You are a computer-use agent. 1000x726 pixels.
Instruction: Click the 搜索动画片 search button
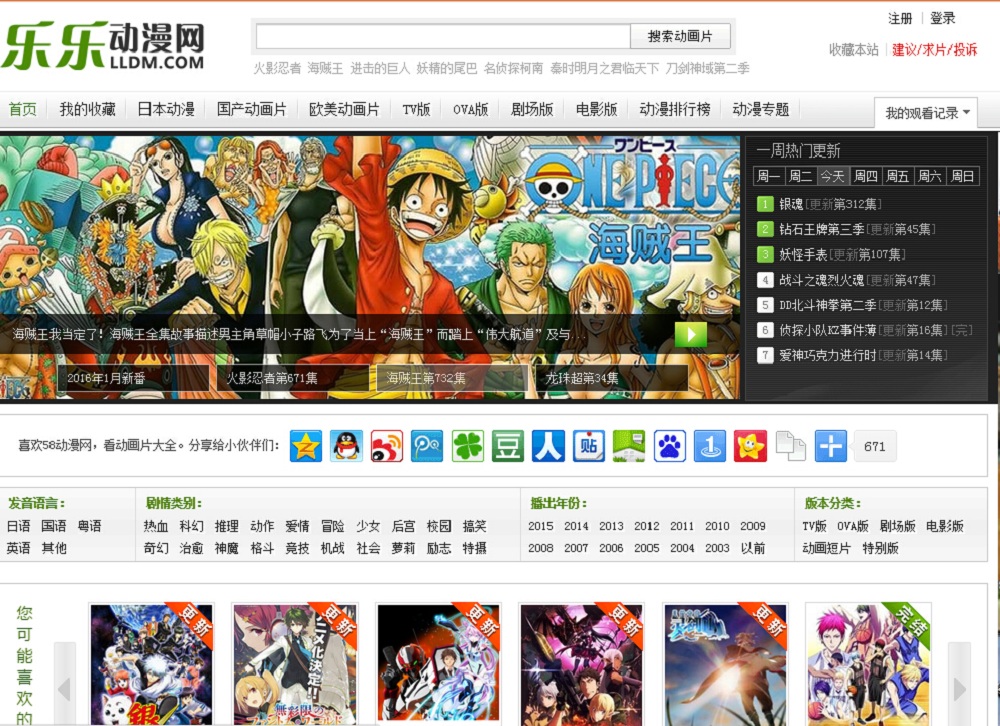[680, 36]
